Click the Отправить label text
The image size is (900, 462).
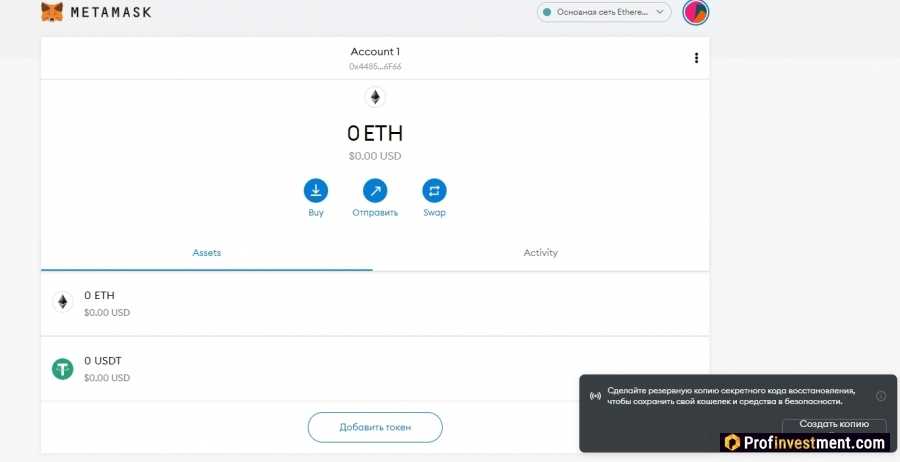[375, 212]
